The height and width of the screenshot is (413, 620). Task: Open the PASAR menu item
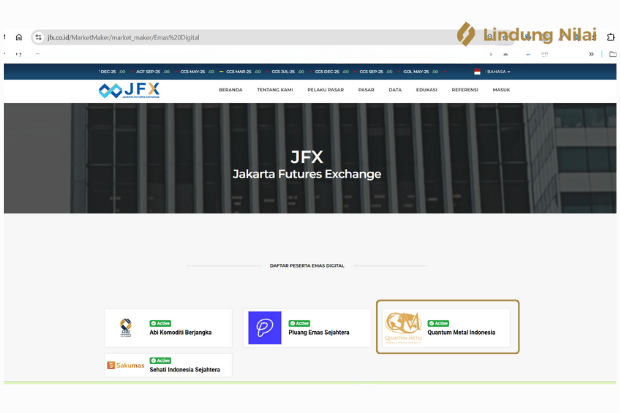click(x=366, y=90)
